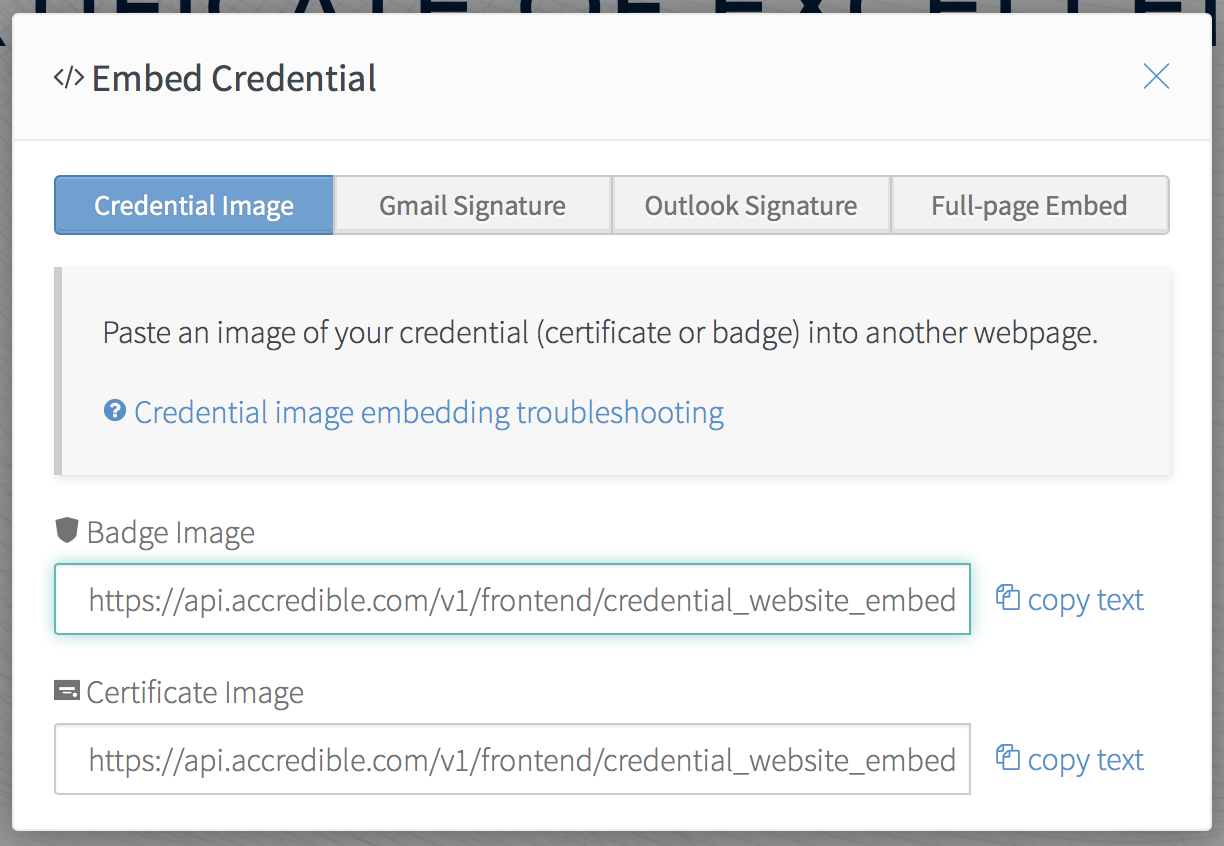Focus the Certificate Image URL field
The height and width of the screenshot is (846, 1224).
click(x=512, y=760)
